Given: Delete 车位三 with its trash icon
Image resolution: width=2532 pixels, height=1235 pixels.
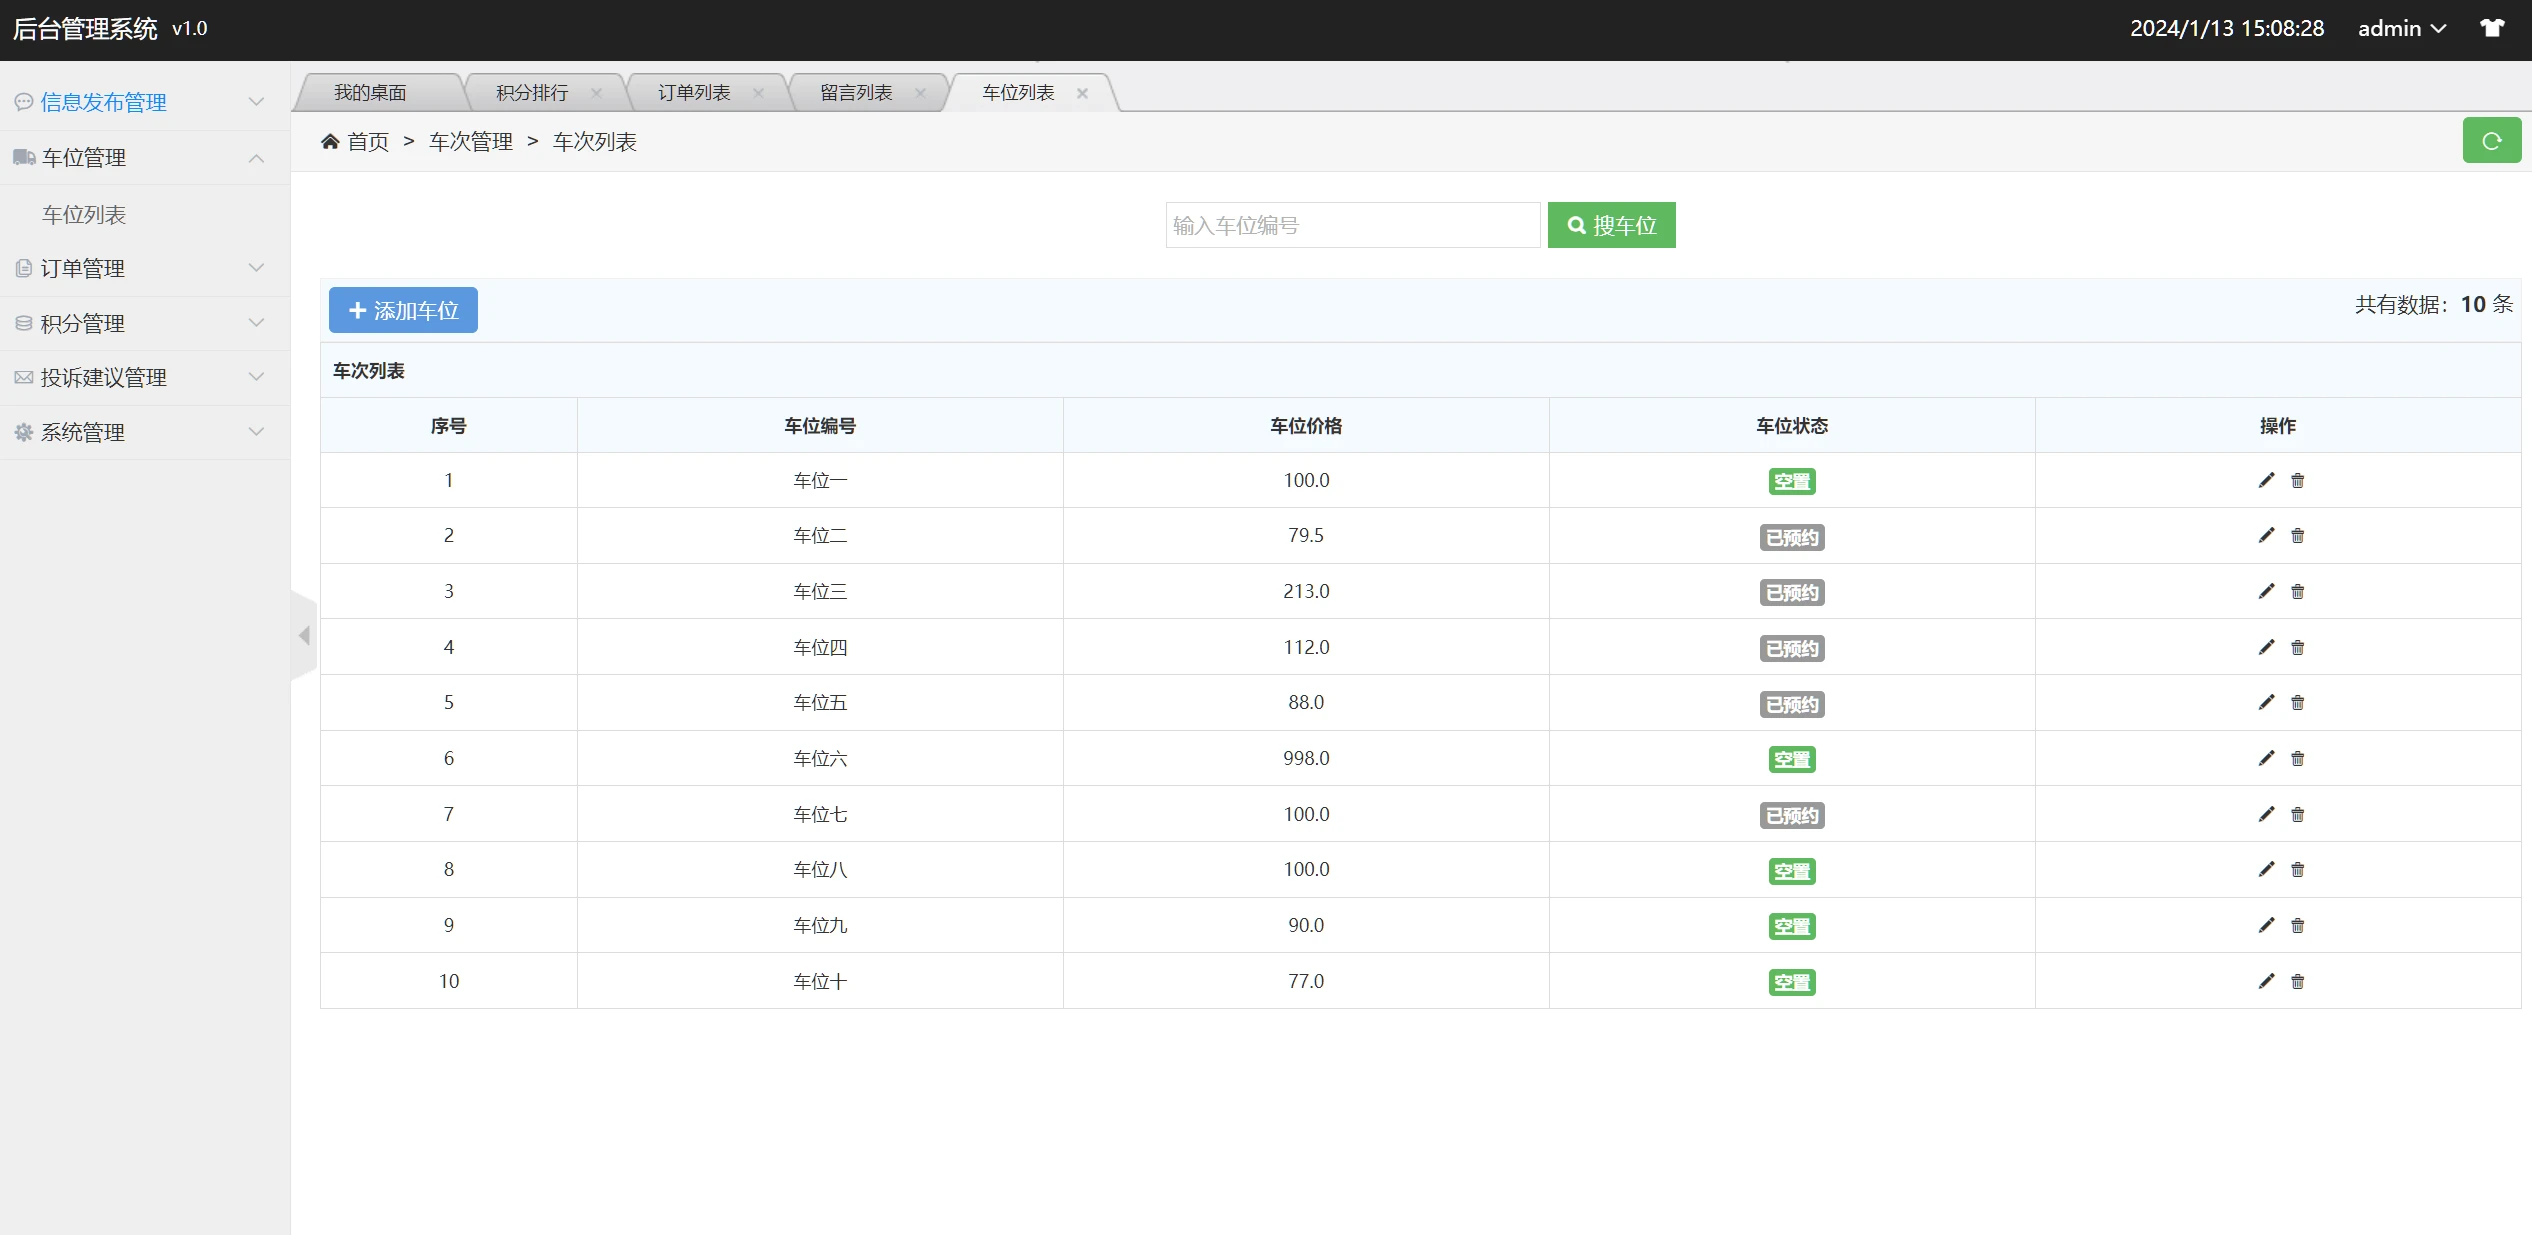Looking at the screenshot, I should (2298, 592).
